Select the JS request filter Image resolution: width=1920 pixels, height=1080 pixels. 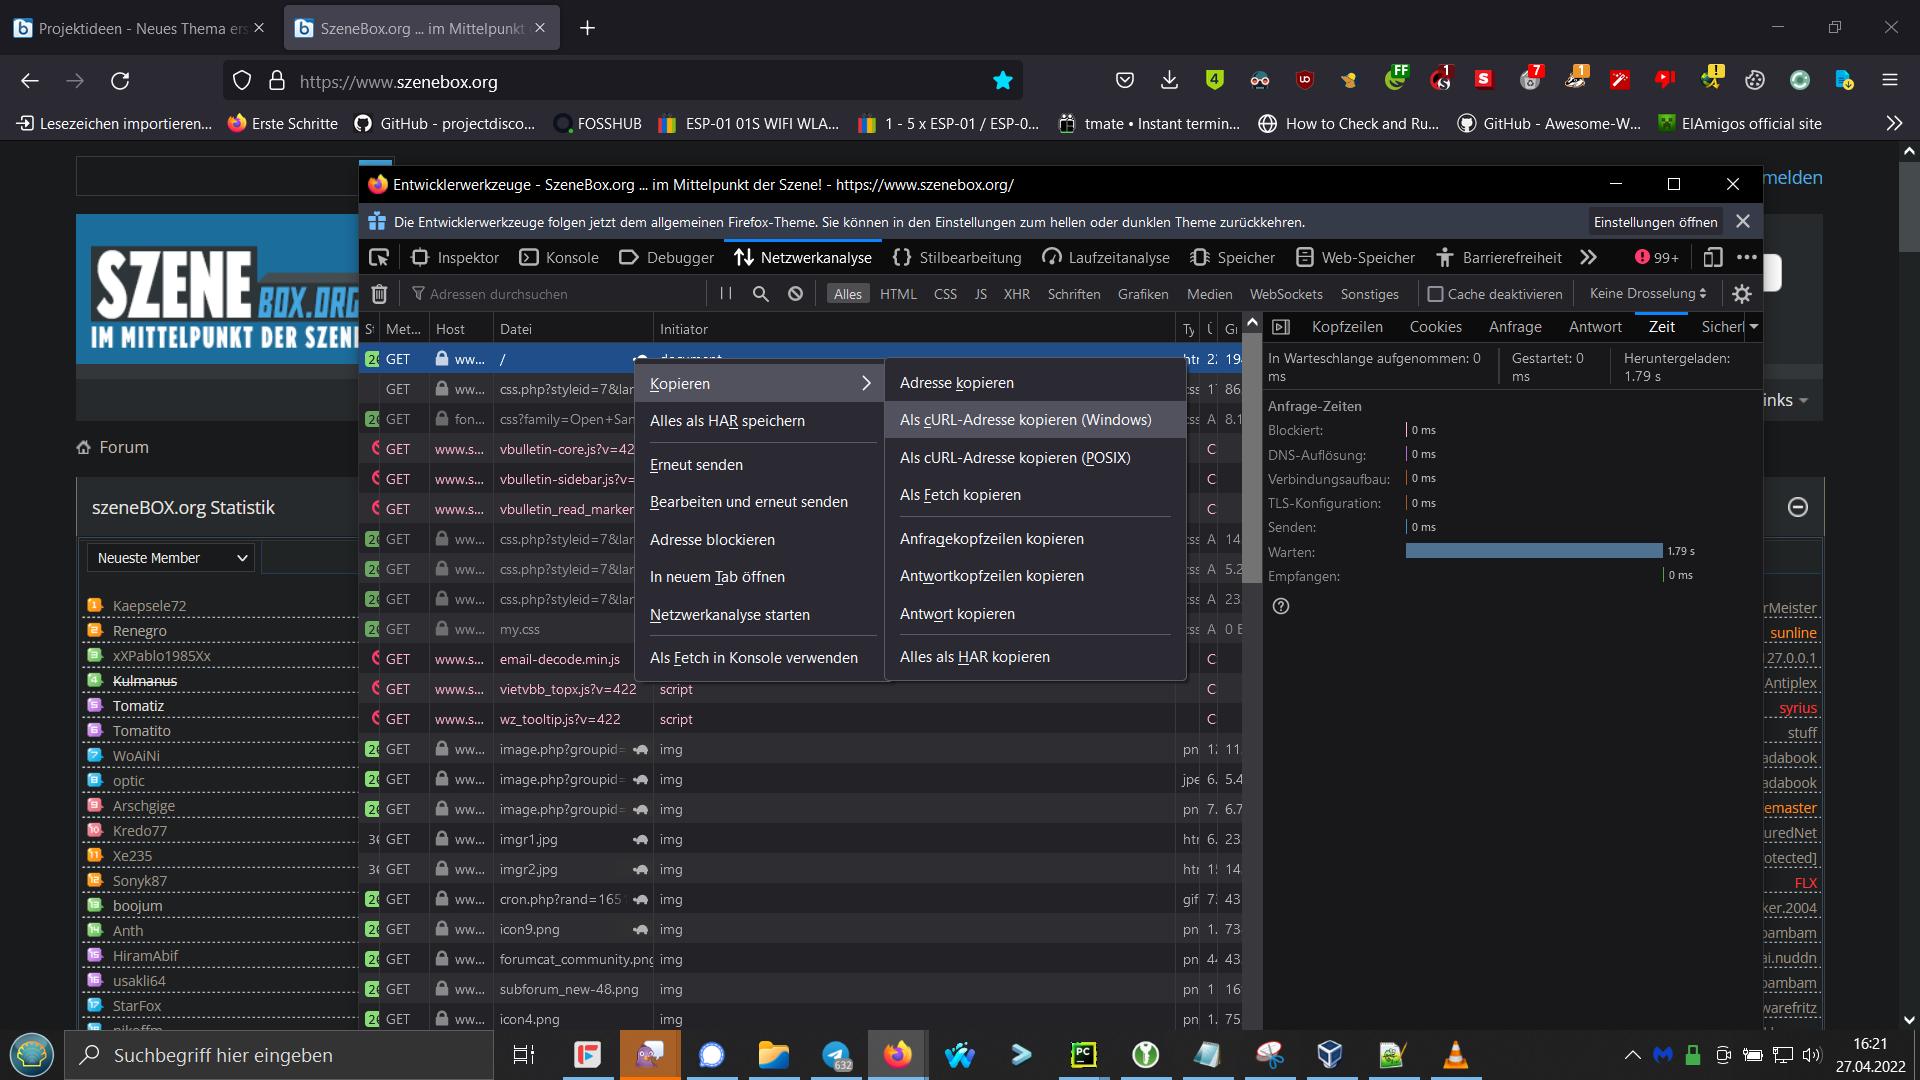pos(980,293)
